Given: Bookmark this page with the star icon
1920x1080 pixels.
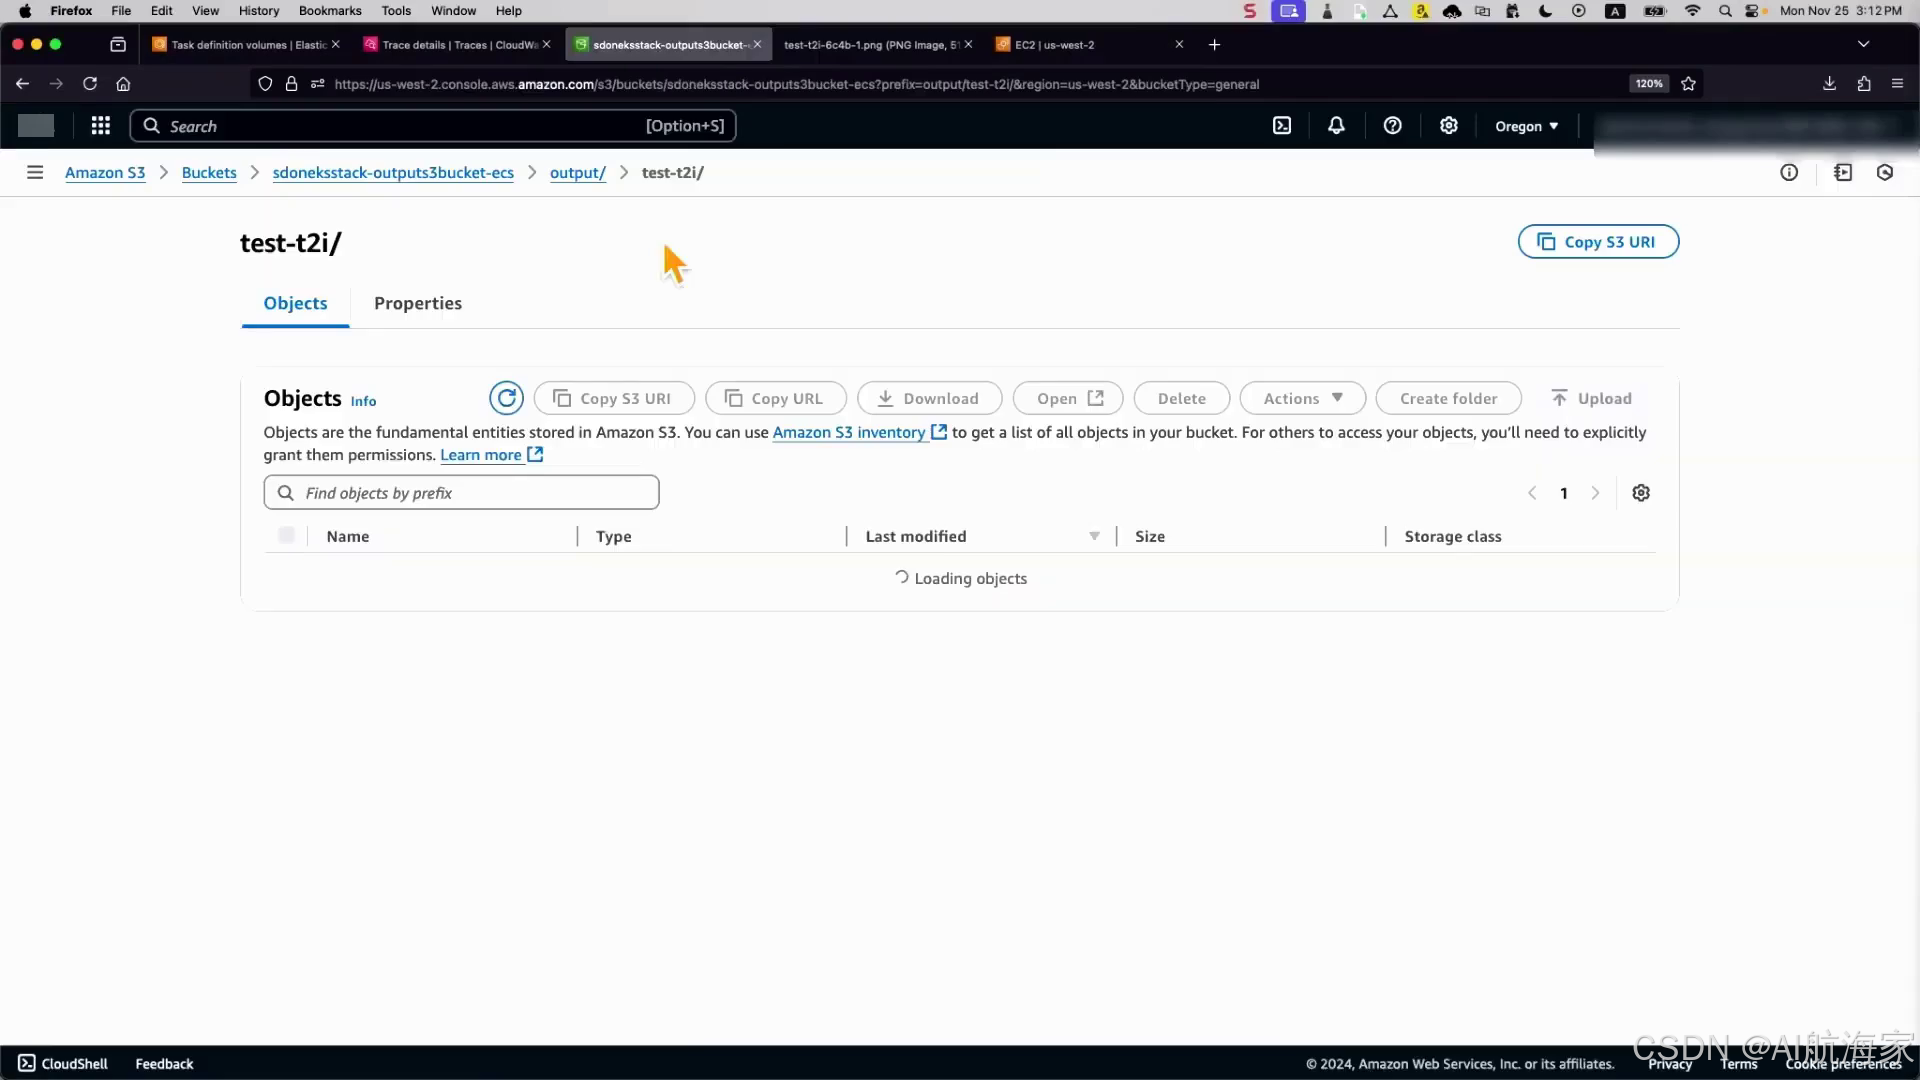Looking at the screenshot, I should [x=1689, y=84].
